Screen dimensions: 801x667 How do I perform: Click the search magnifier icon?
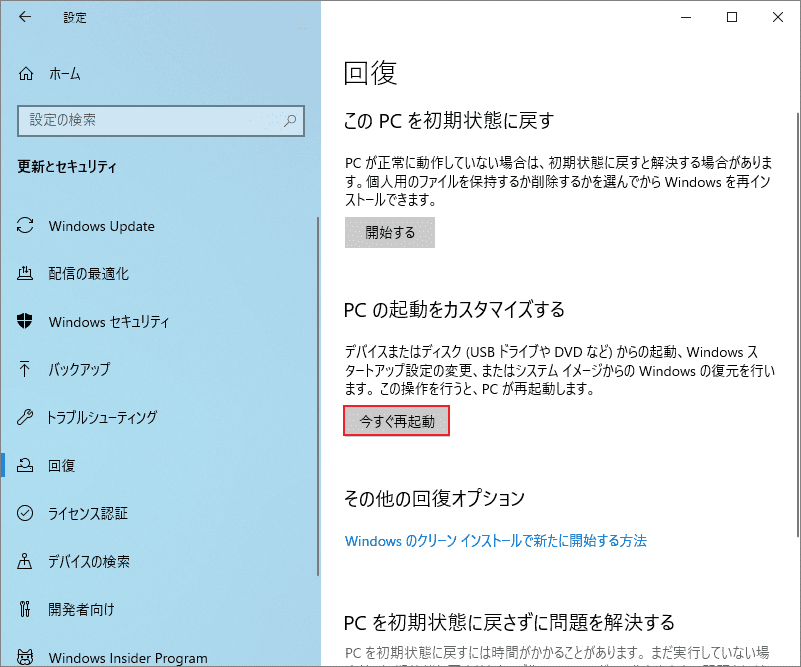pyautogui.click(x=290, y=121)
